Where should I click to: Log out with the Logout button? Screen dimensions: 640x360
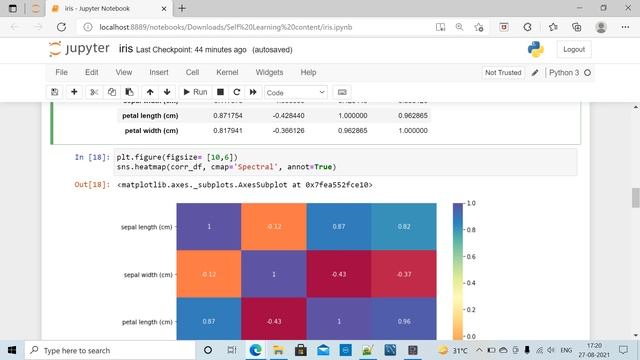point(574,49)
